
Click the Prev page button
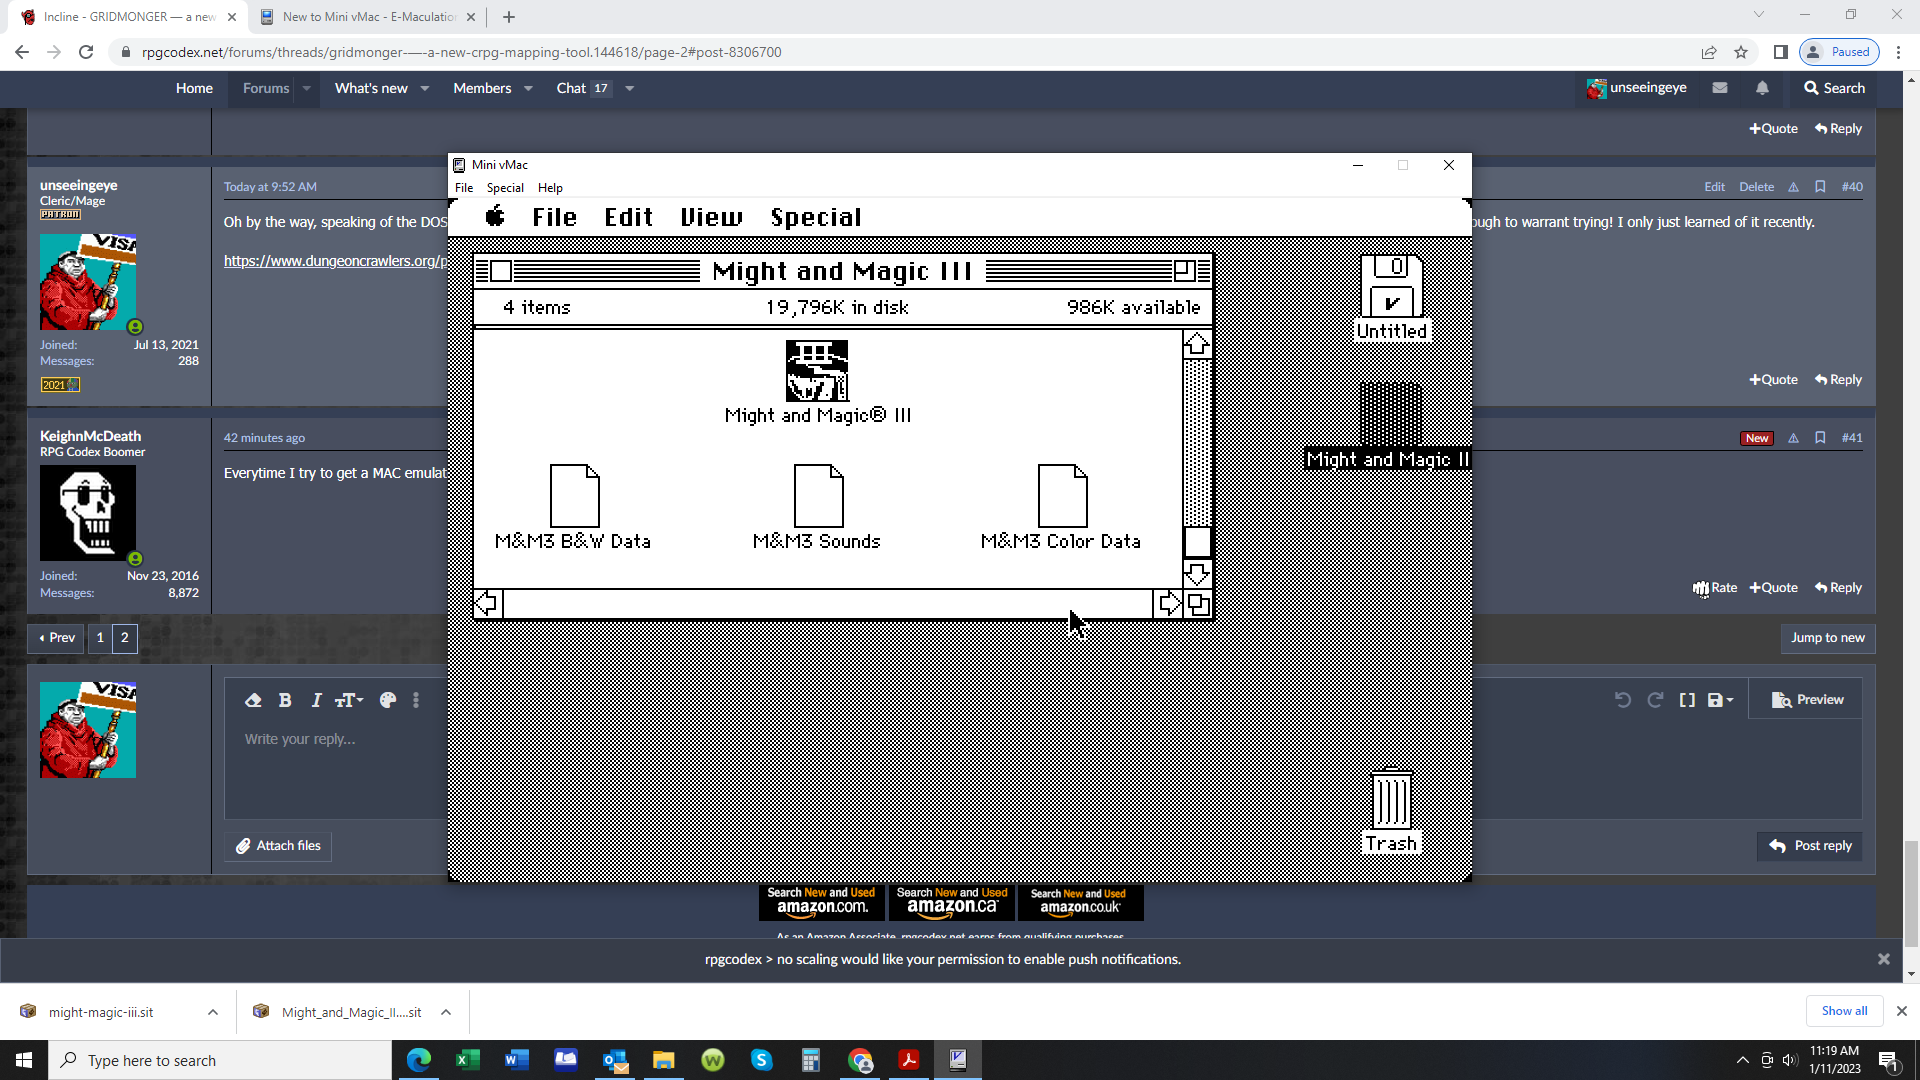pyautogui.click(x=57, y=638)
